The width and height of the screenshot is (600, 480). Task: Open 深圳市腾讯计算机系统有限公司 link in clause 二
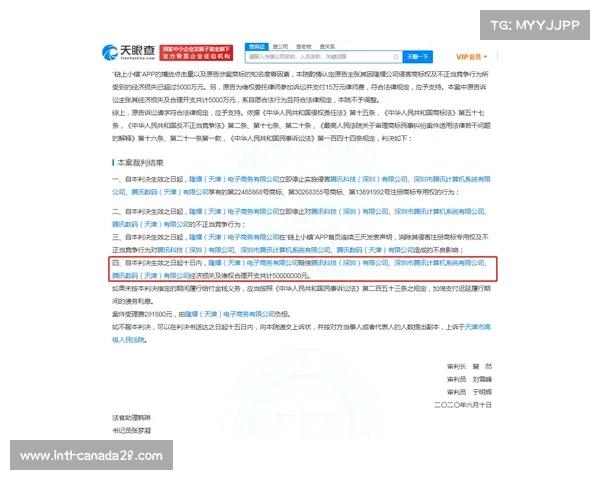coord(439,211)
